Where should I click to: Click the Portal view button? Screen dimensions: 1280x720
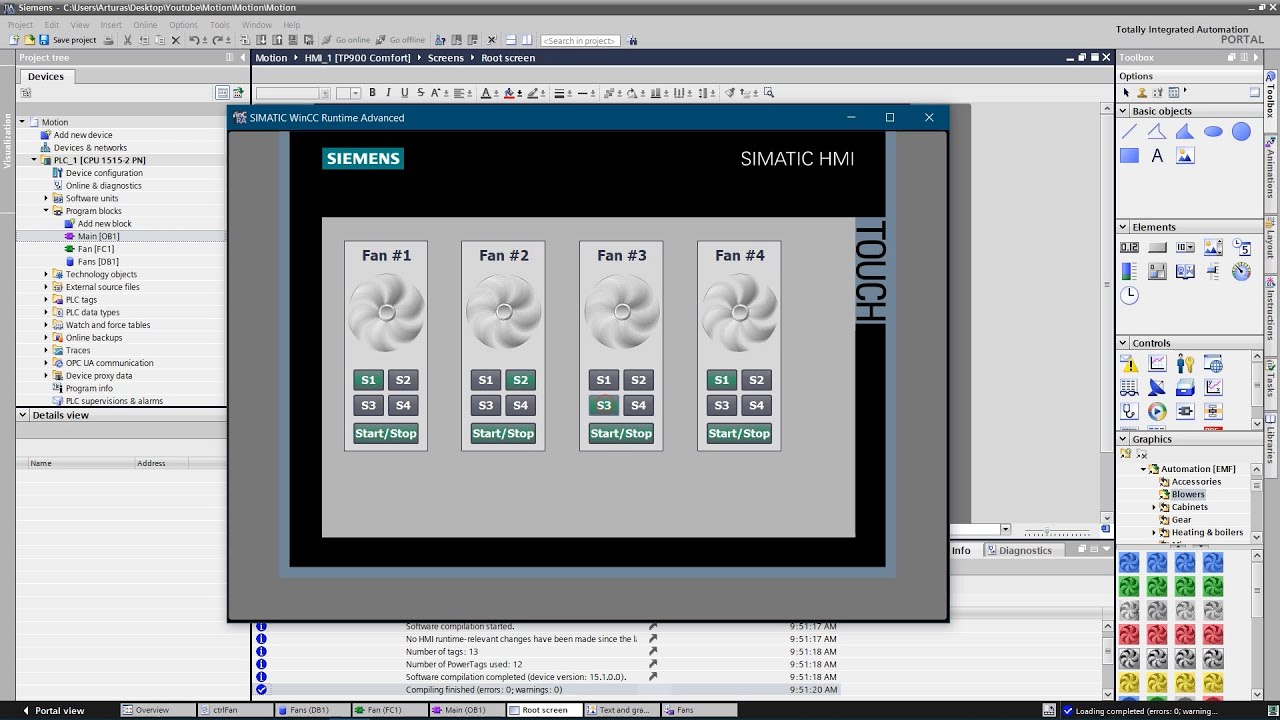(54, 710)
